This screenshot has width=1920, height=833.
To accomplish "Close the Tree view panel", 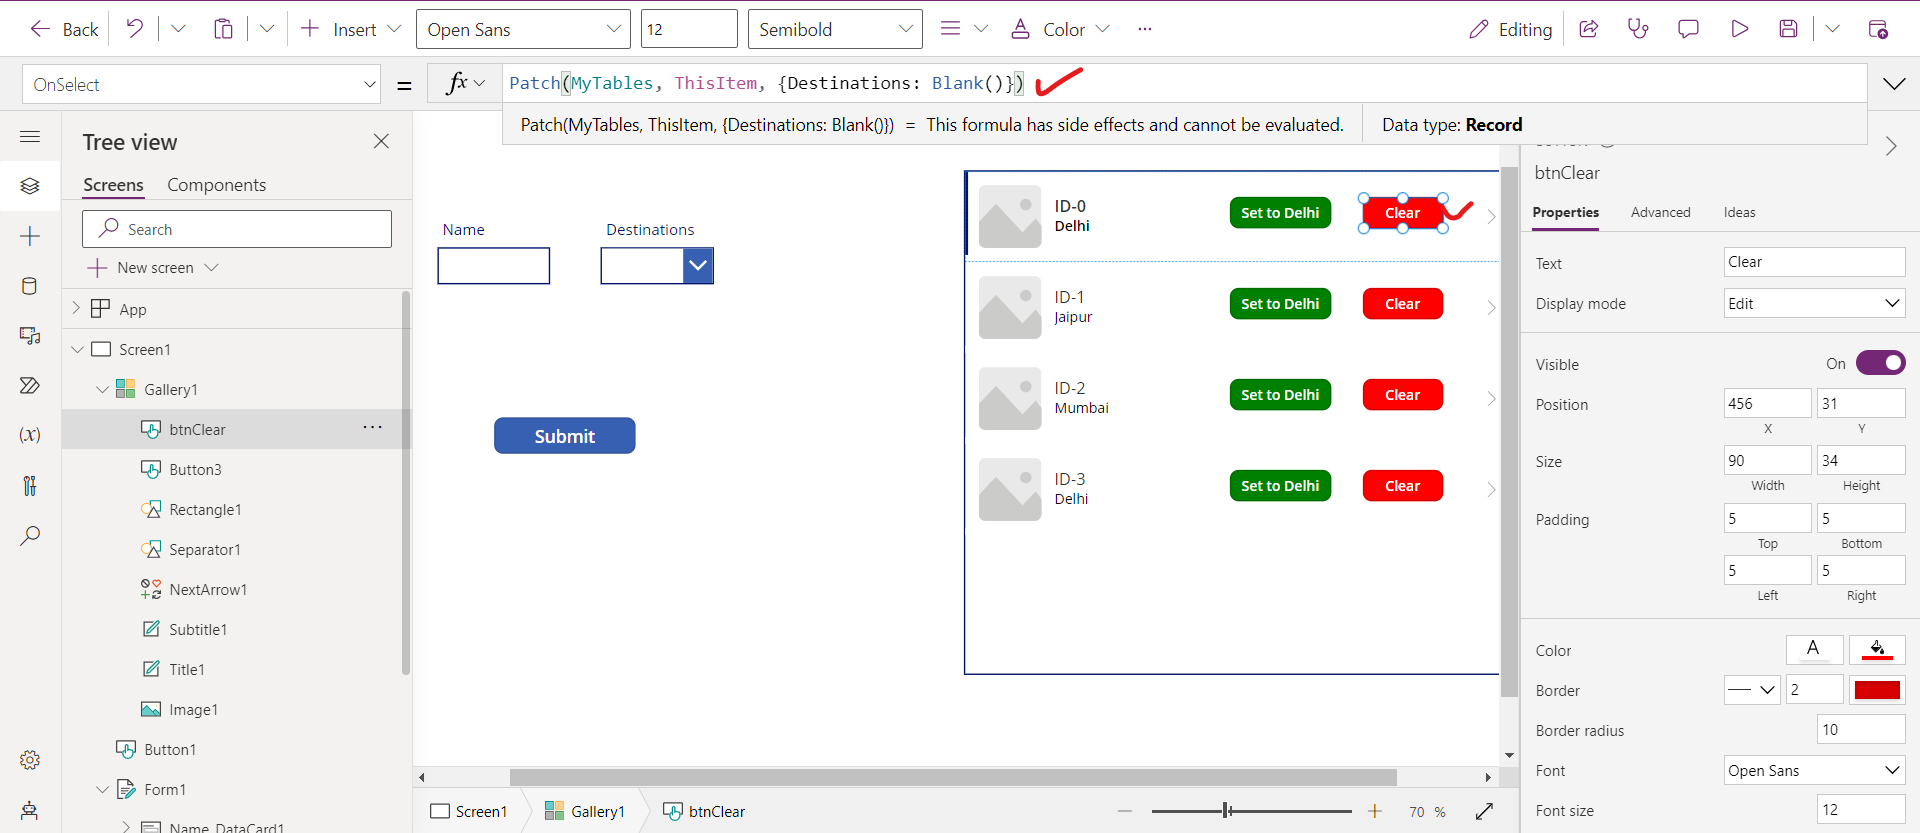I will pos(381,142).
